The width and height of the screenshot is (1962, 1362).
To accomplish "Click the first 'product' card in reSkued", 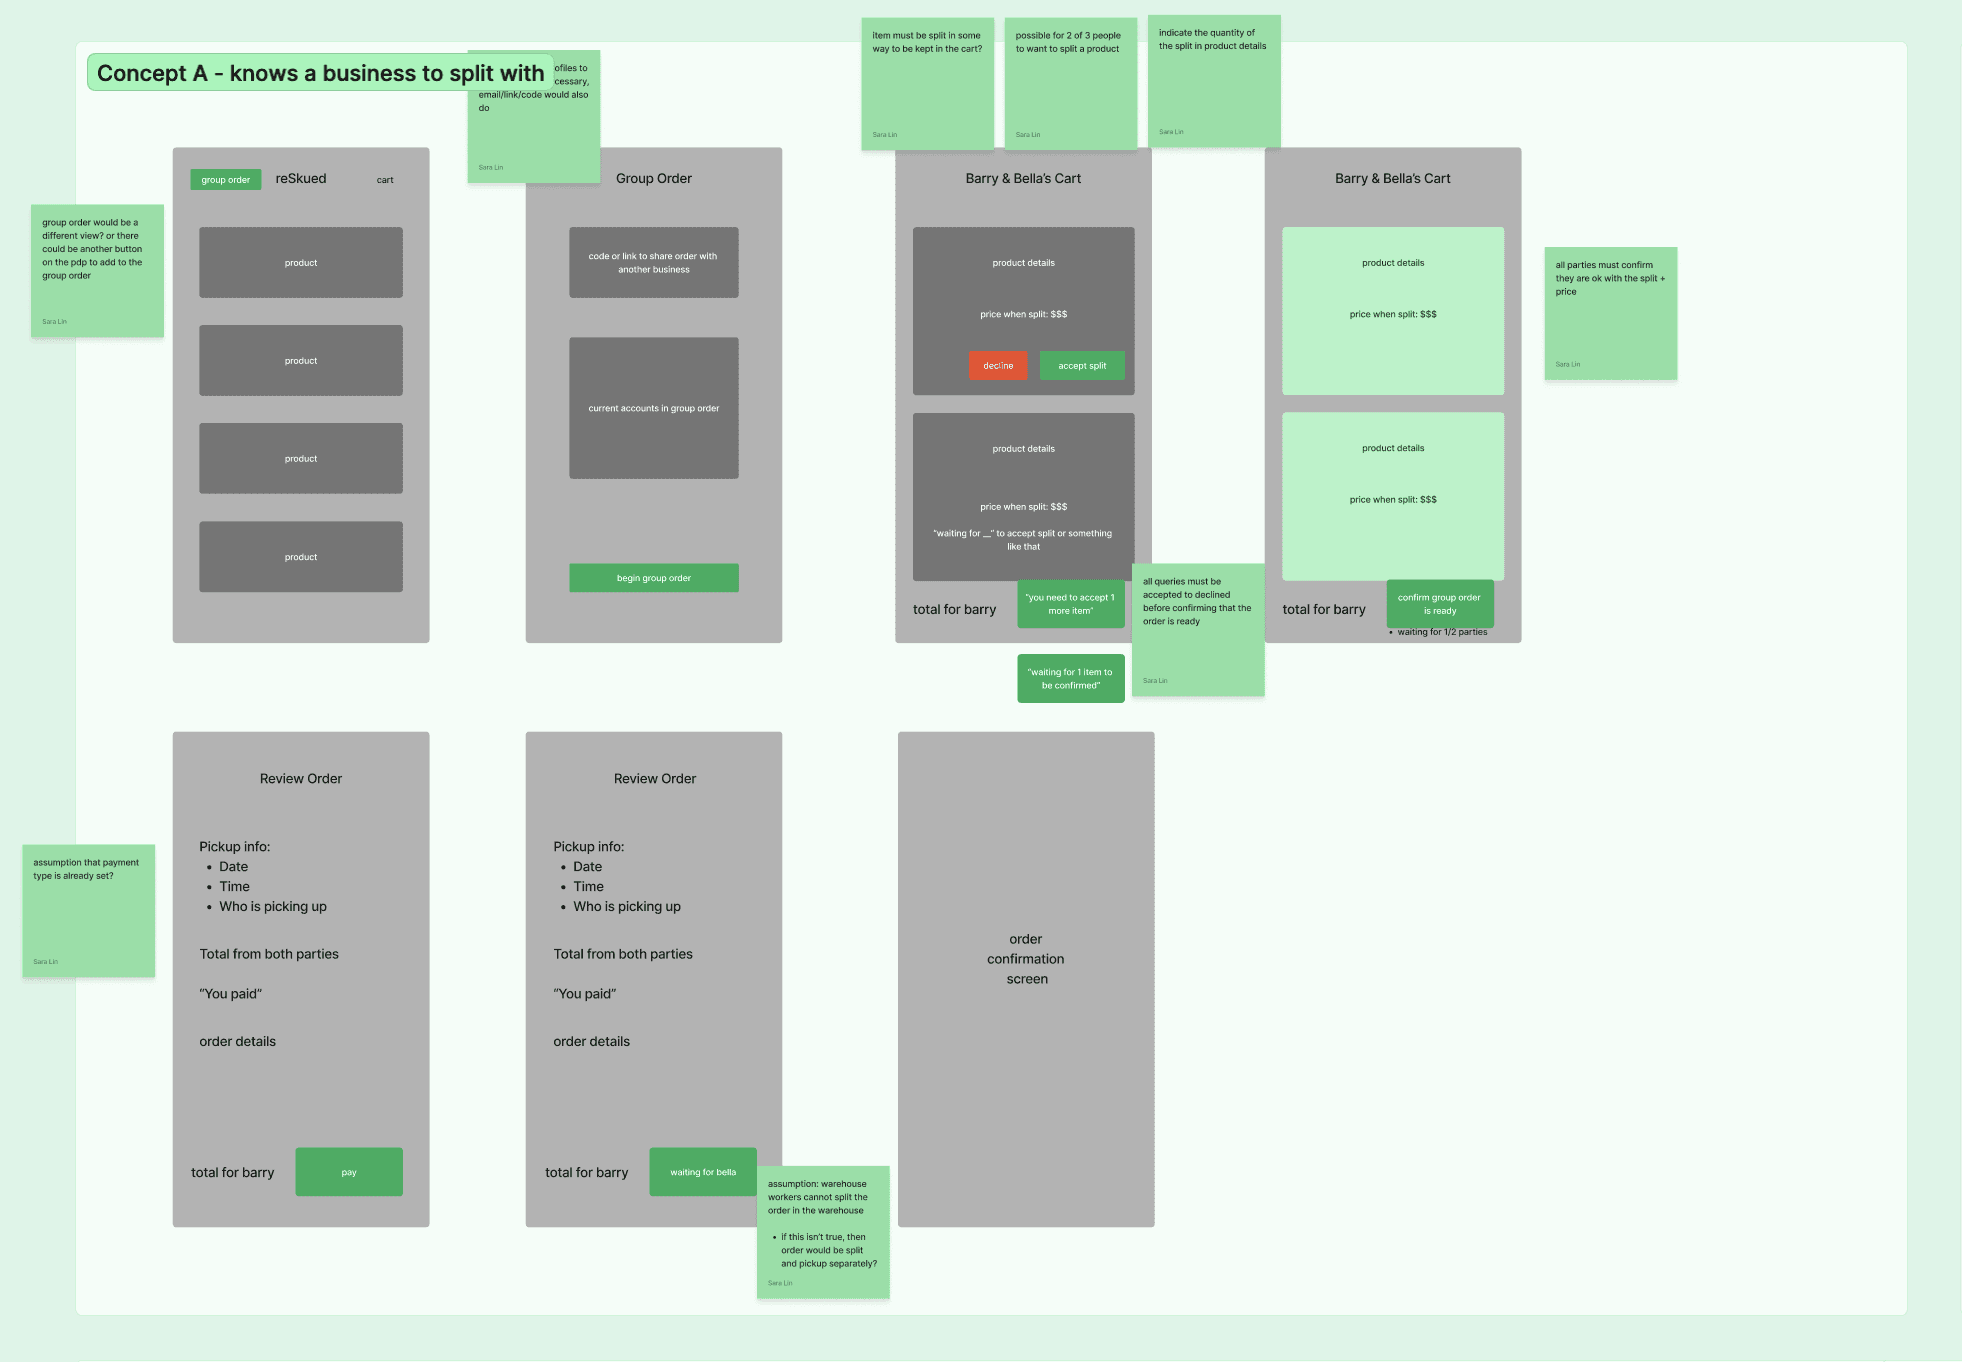I will pyautogui.click(x=301, y=263).
